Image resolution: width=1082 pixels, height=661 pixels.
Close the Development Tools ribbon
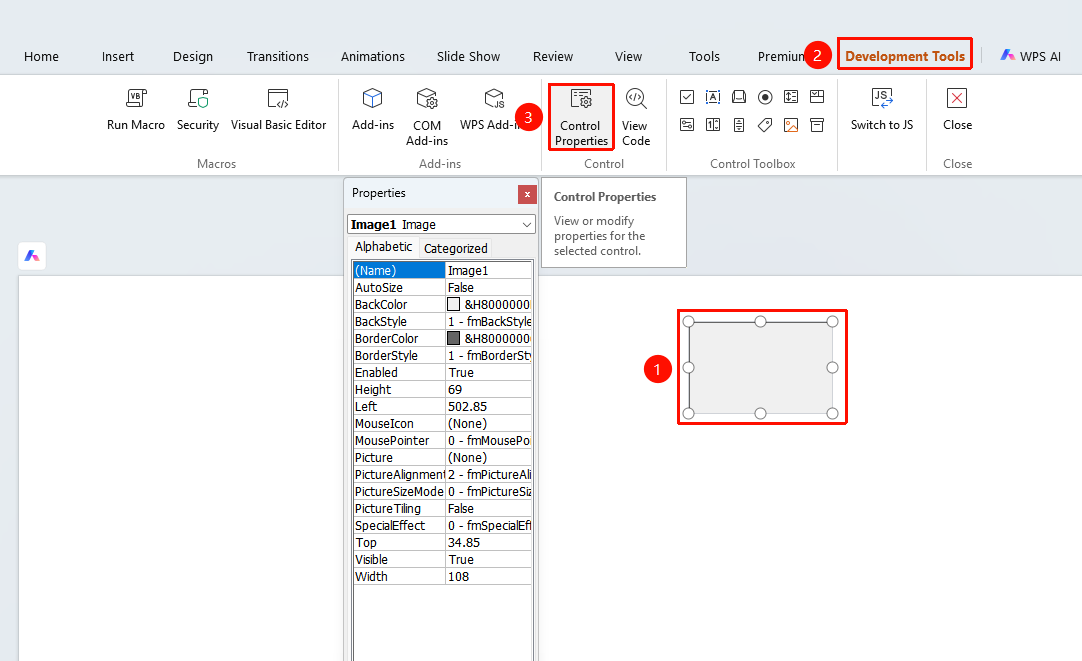(957, 109)
